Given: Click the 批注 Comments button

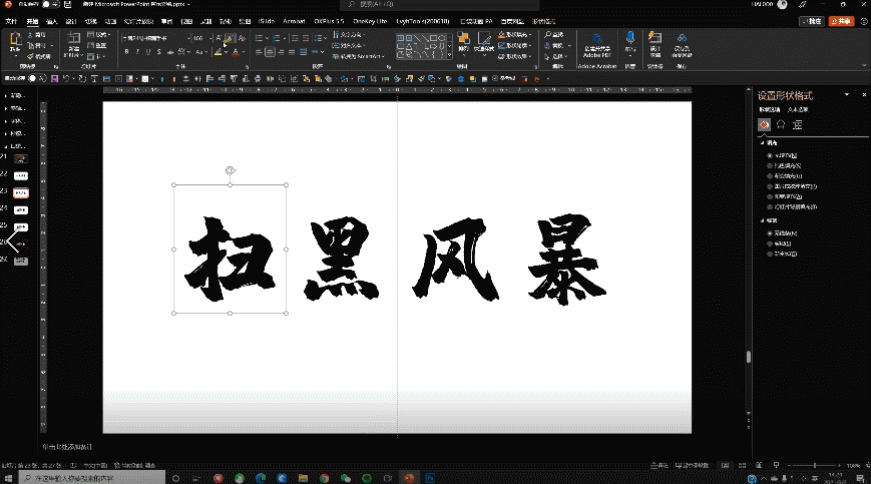Looking at the screenshot, I should 812,21.
